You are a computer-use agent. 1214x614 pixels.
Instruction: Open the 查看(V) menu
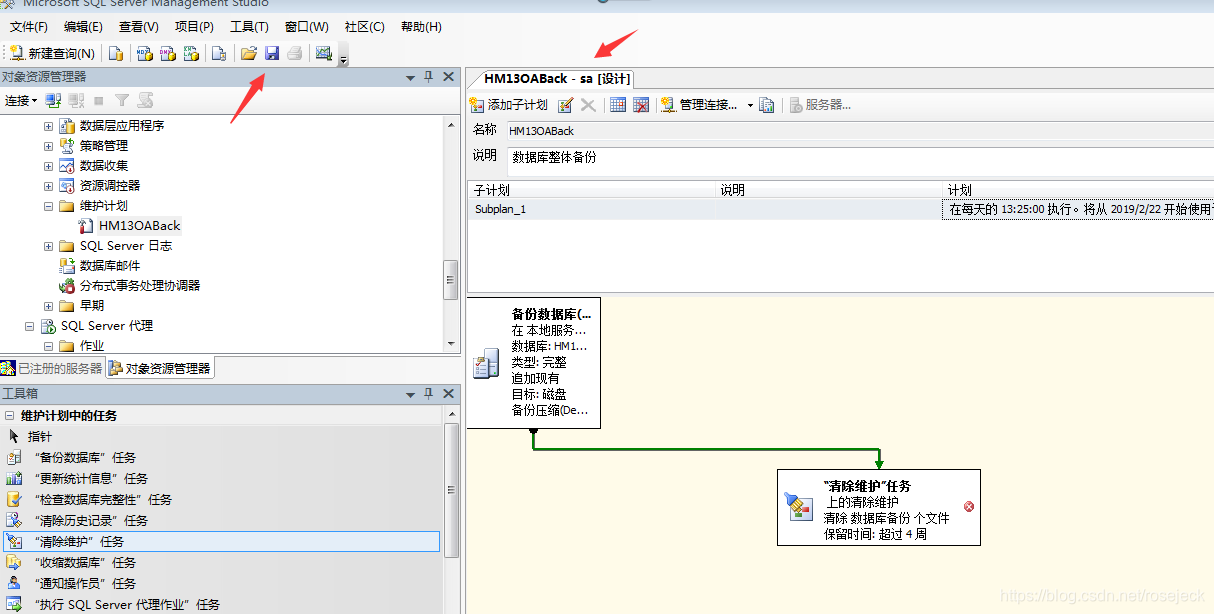[139, 27]
